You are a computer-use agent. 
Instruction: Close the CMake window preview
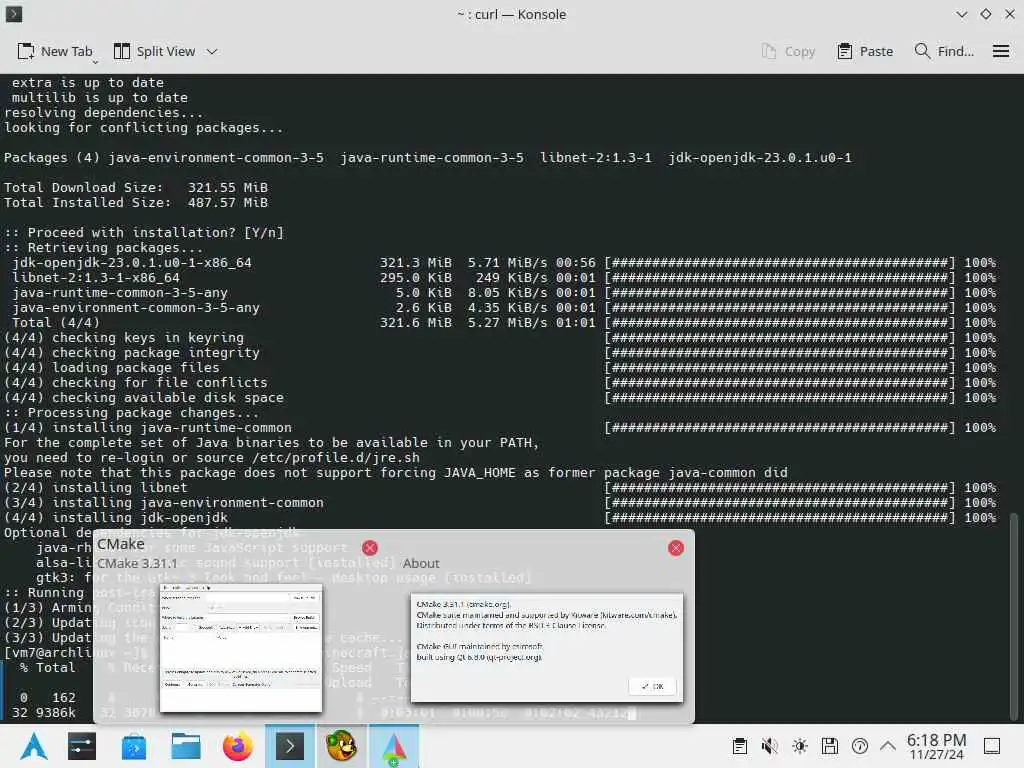point(370,548)
